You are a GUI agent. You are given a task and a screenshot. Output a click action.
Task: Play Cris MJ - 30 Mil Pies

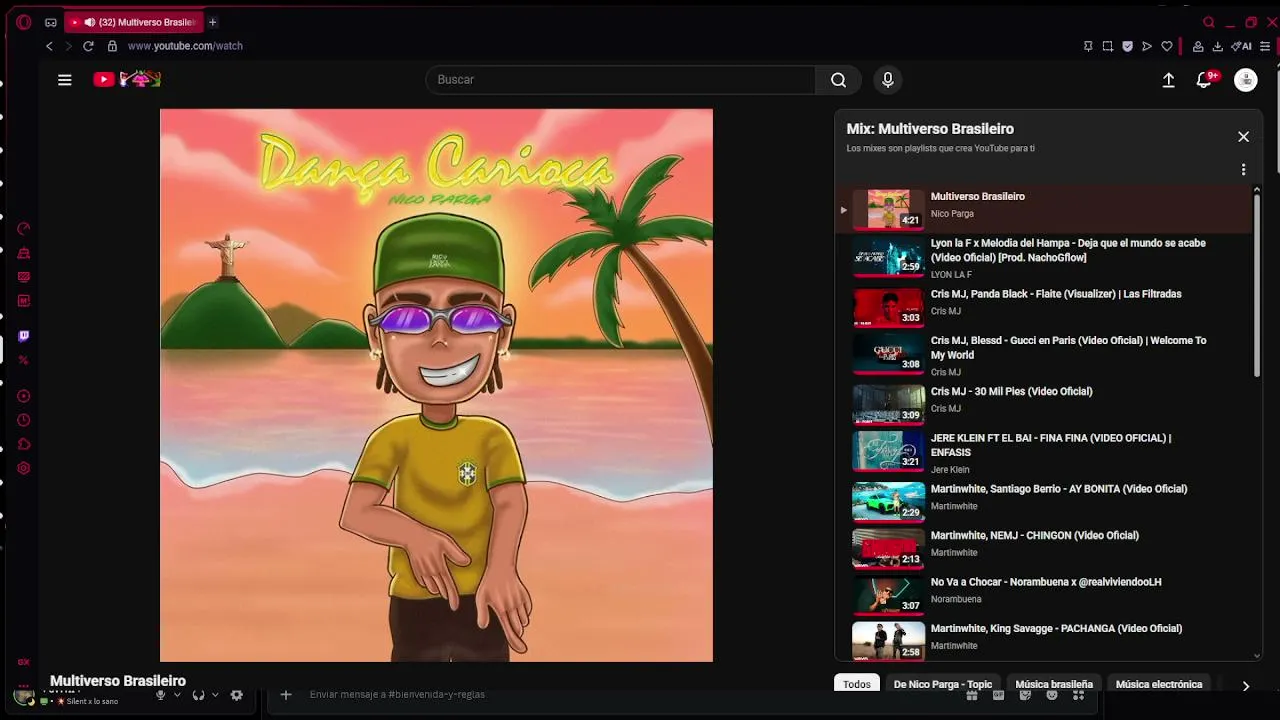pos(1042,404)
